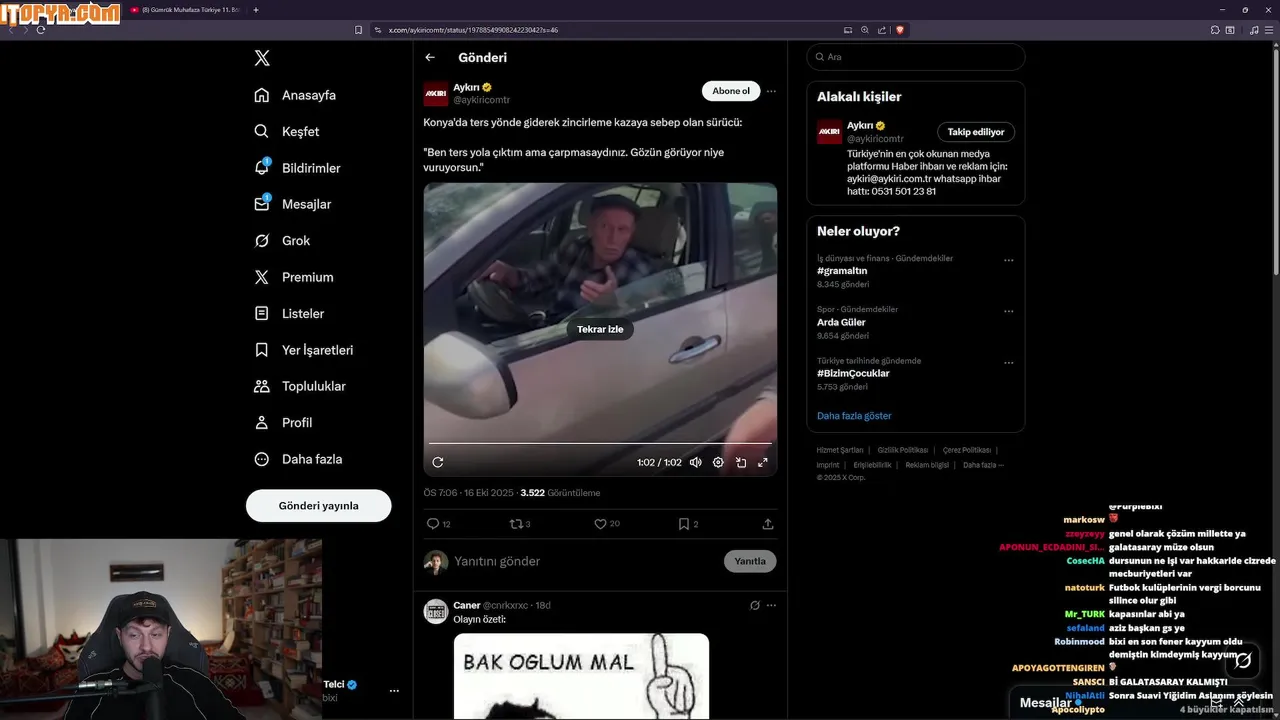Bookmark the post with 2 bookmarks

tap(688, 524)
